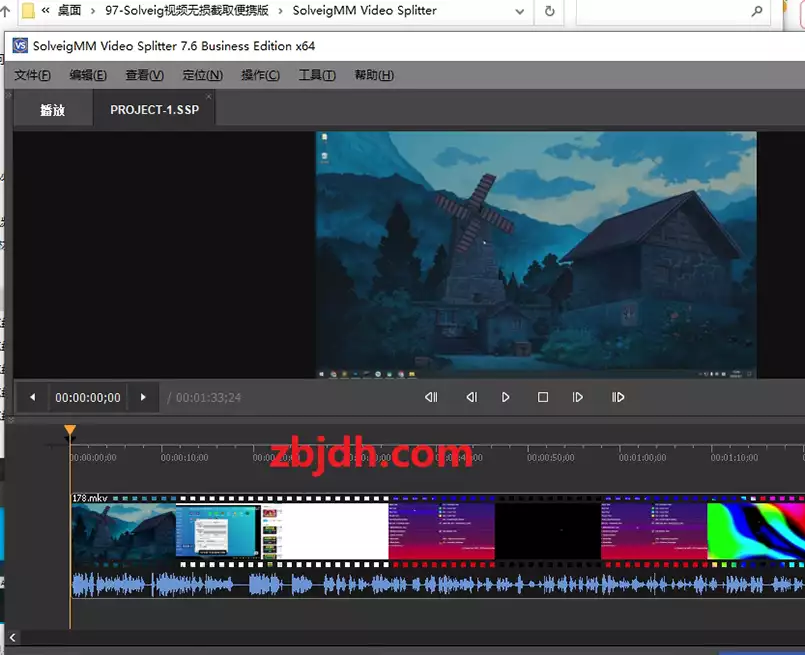Click the orange playhead marker on the timeline
This screenshot has height=655, width=805.
coord(70,431)
